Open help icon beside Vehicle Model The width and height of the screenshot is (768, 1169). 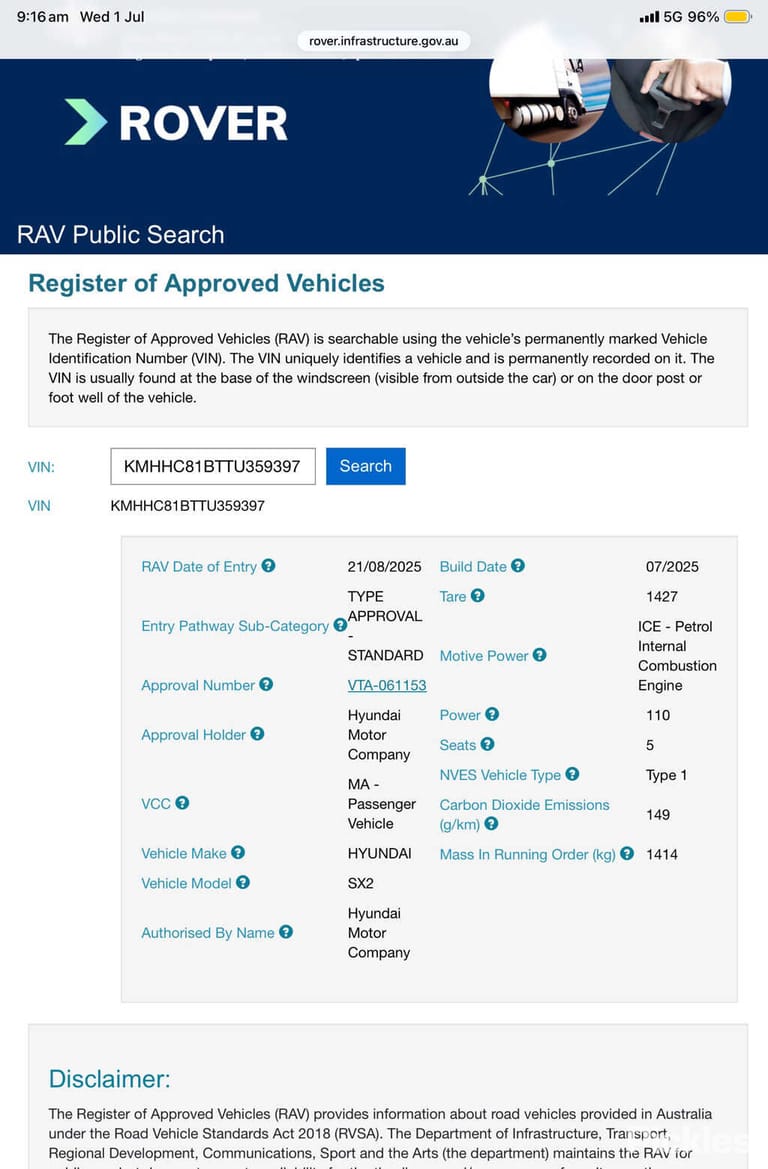pos(243,882)
